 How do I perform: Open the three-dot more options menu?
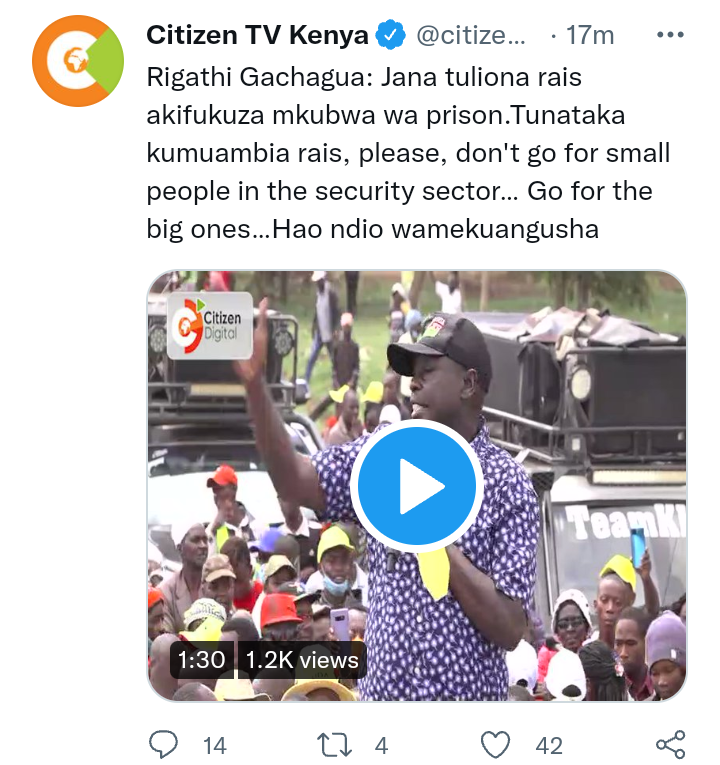coord(670,35)
